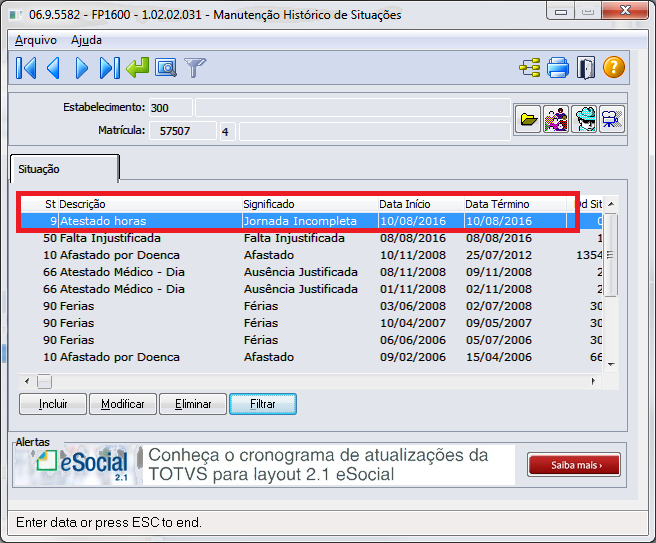Select Ferias row starting 03/06/2008

coord(312,306)
